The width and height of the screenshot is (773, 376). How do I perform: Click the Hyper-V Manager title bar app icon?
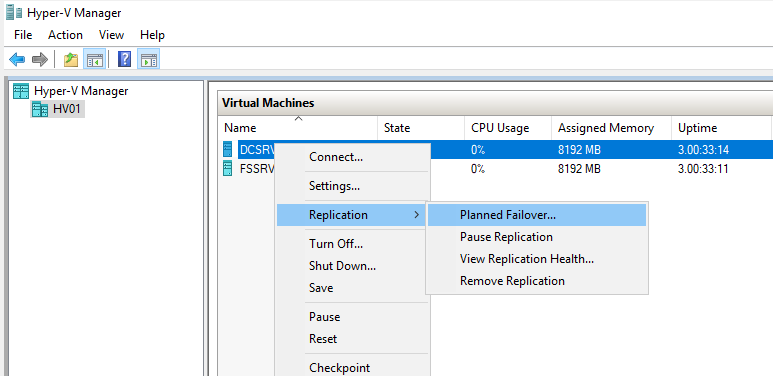point(14,12)
